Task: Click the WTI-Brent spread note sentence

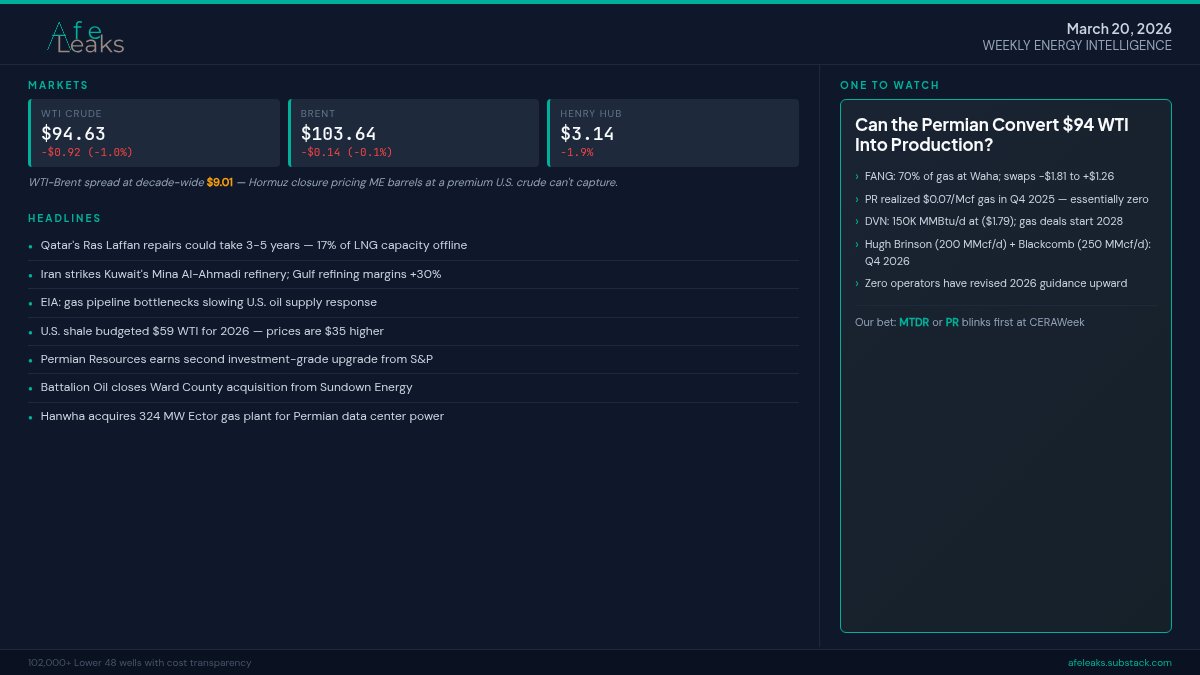Action: coord(323,182)
